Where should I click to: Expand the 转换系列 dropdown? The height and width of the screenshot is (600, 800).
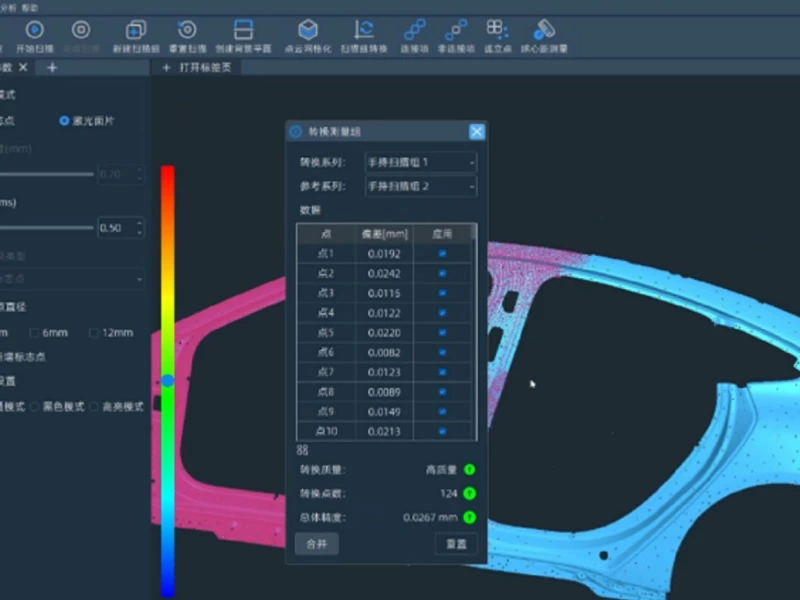pos(420,162)
